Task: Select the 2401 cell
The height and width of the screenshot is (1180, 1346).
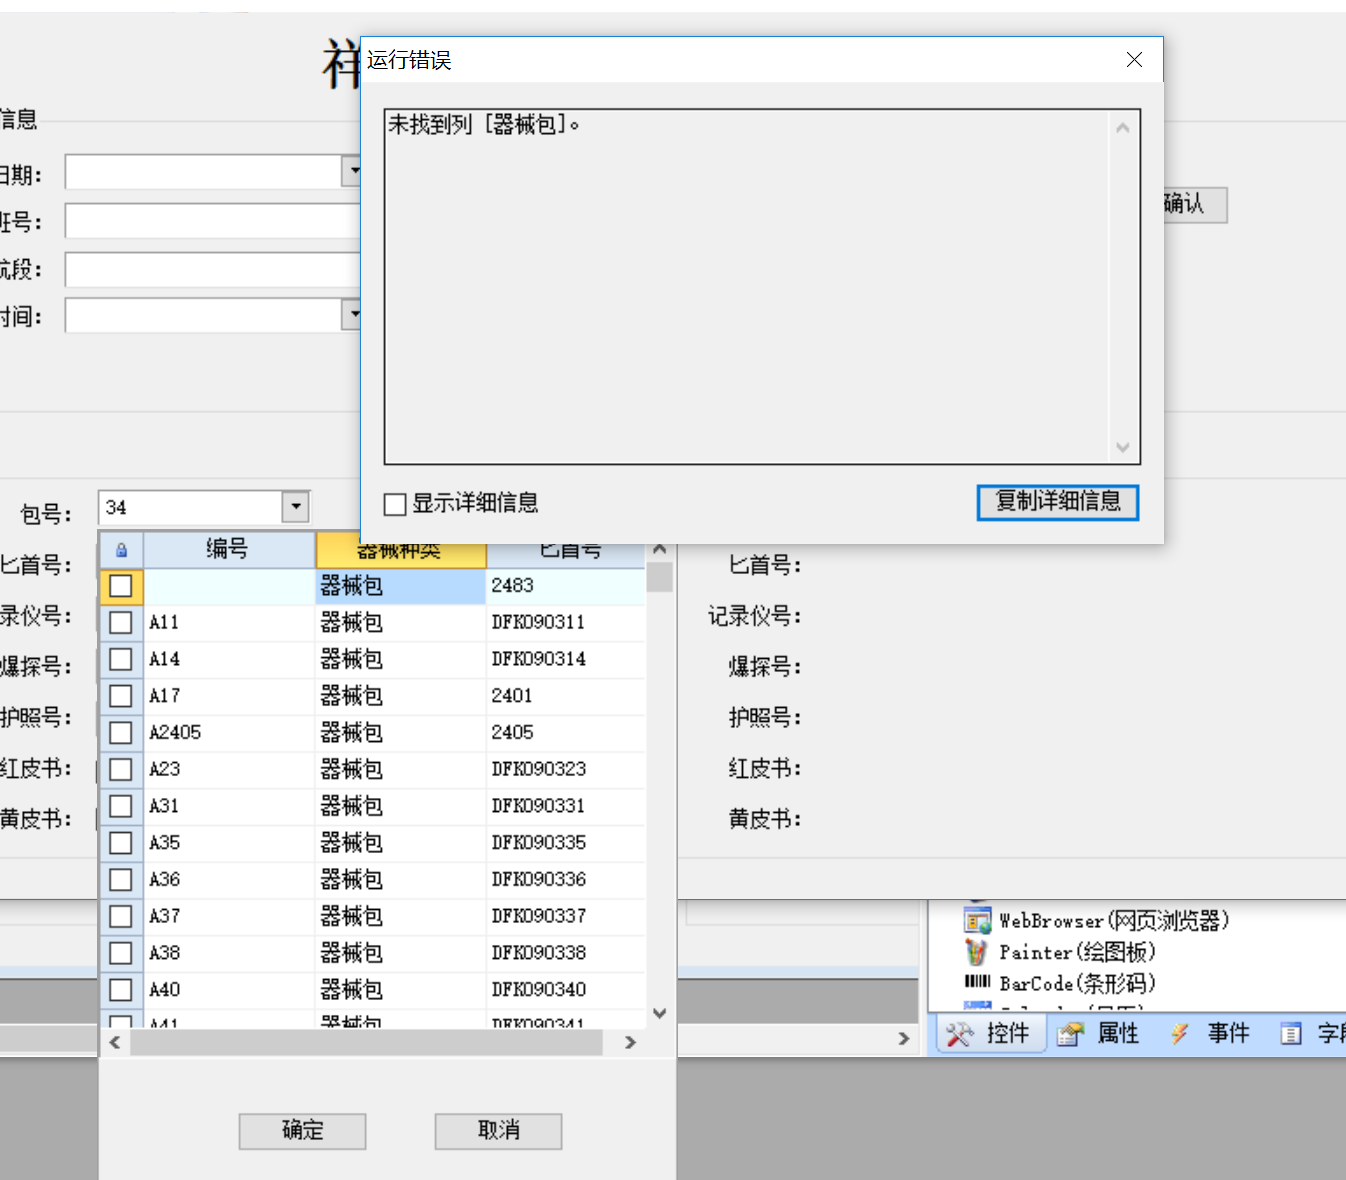Action: pyautogui.click(x=566, y=696)
